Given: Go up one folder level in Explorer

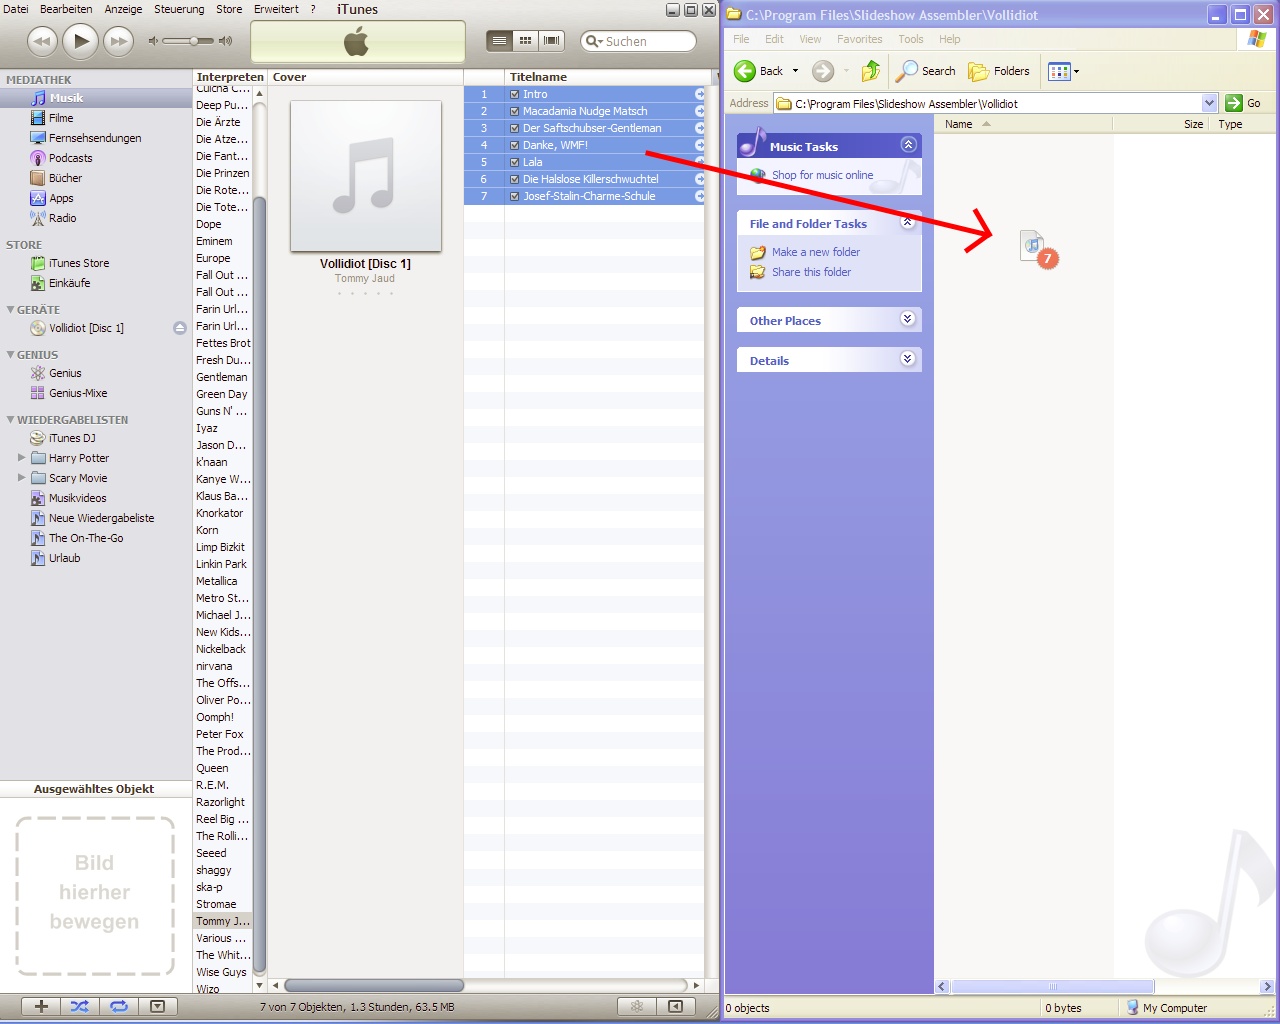Looking at the screenshot, I should 871,71.
